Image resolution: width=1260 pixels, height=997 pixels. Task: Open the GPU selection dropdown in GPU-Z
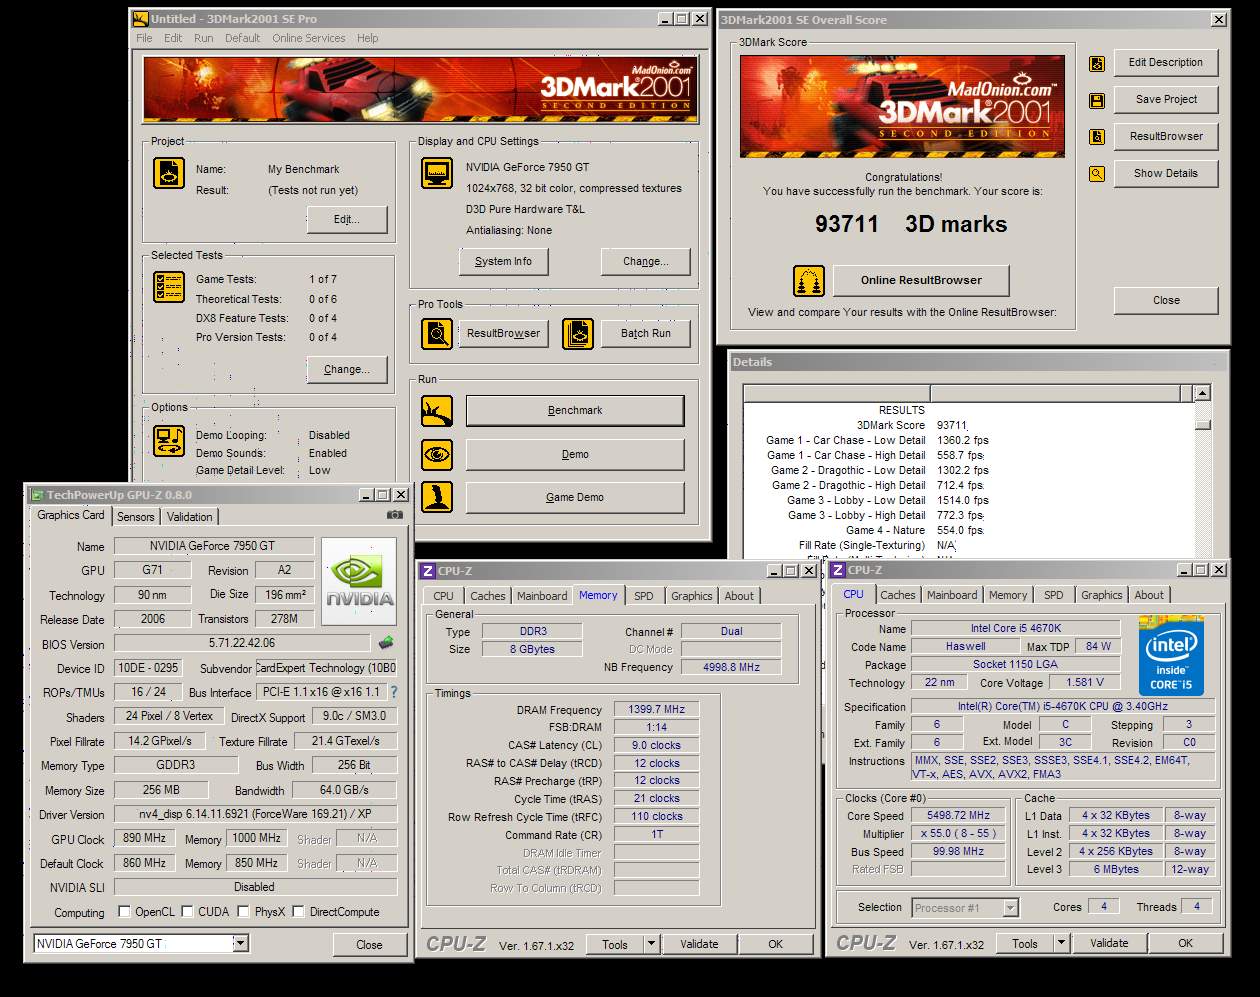tap(240, 943)
